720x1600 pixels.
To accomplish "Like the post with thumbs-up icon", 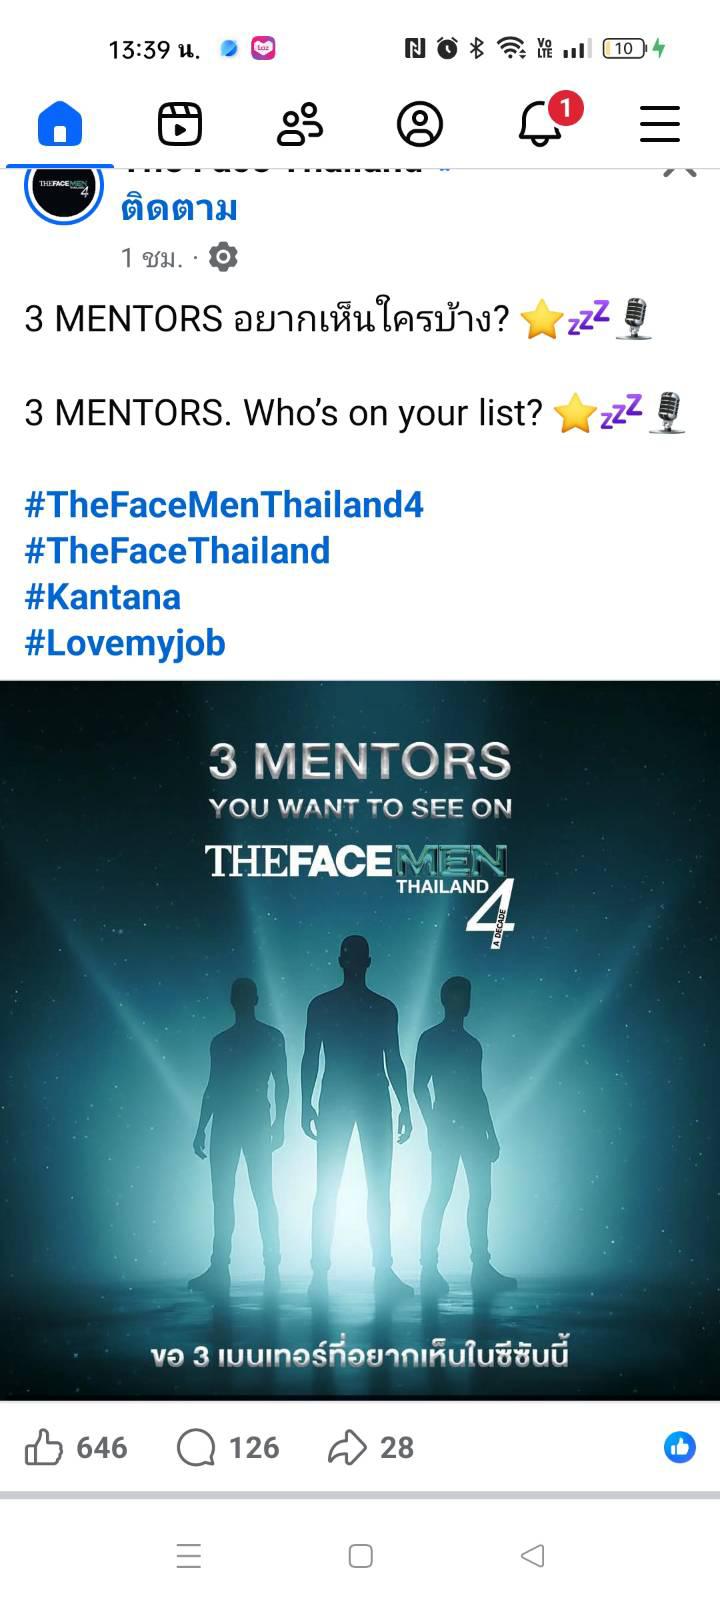I will click(43, 1447).
